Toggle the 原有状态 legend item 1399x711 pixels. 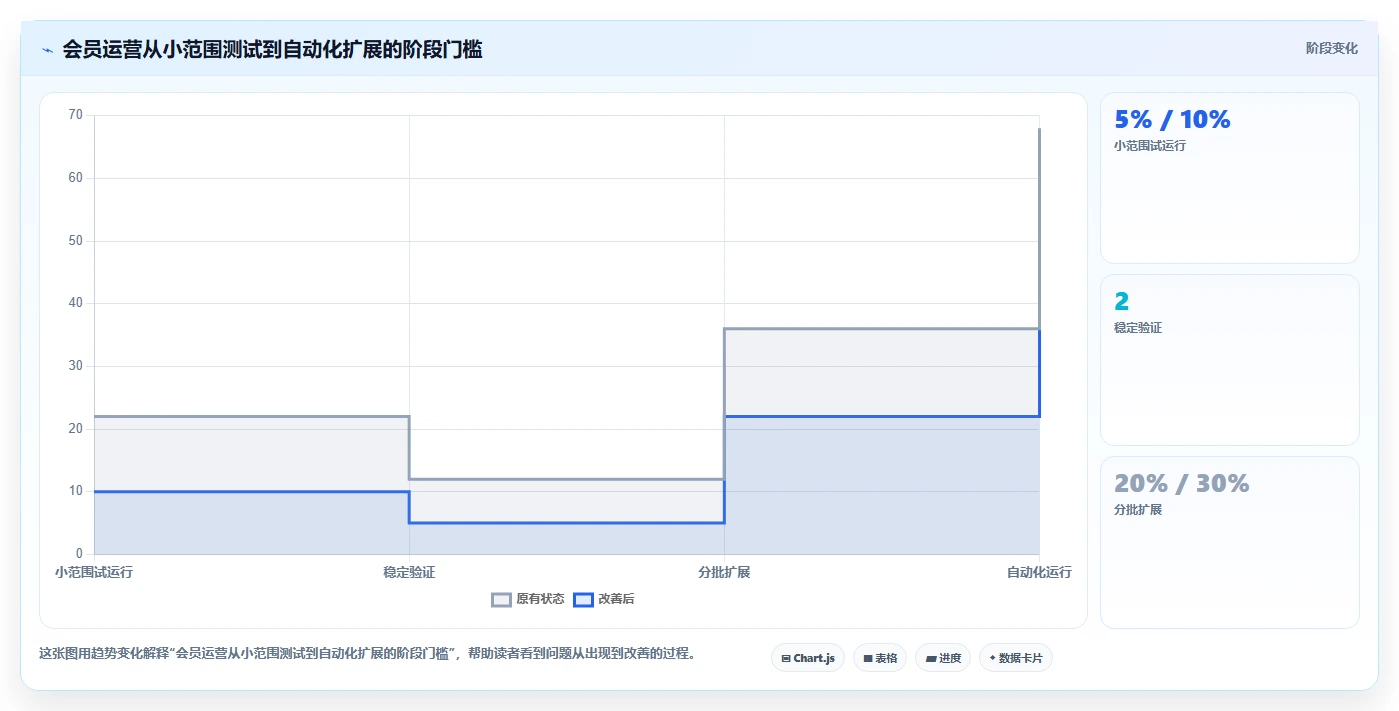(528, 599)
